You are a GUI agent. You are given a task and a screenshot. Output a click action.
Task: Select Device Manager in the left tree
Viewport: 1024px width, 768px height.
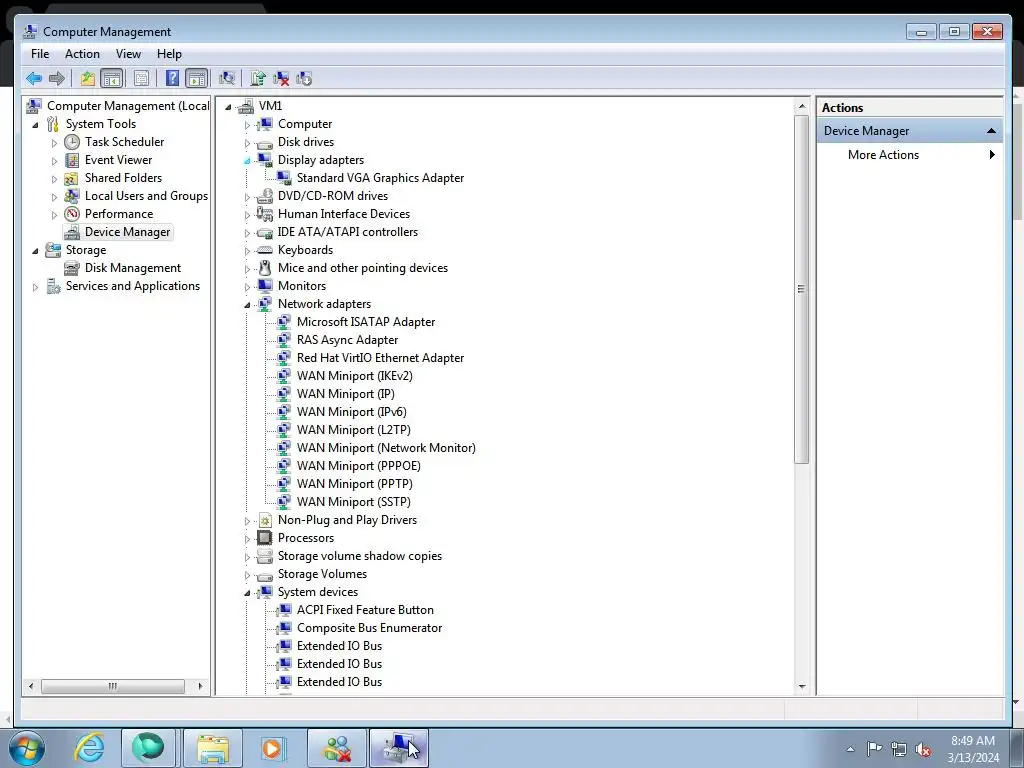(127, 232)
